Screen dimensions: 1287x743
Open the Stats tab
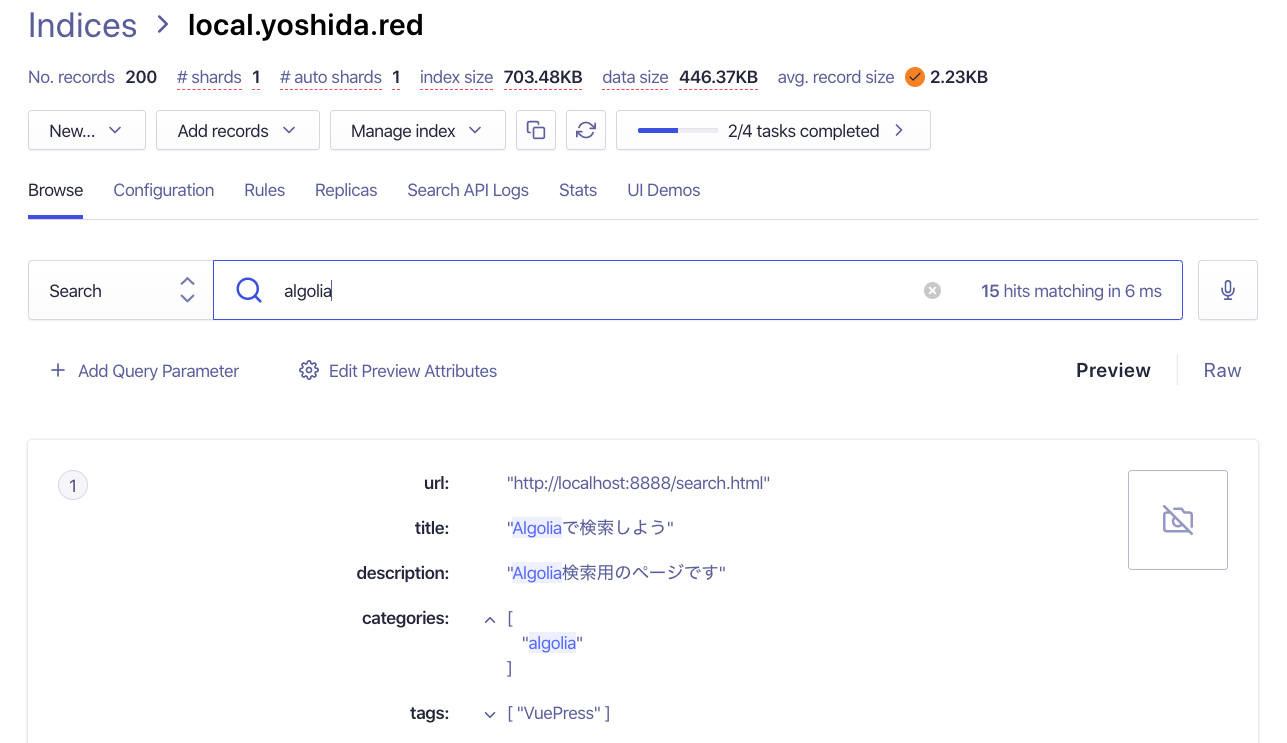click(x=578, y=190)
